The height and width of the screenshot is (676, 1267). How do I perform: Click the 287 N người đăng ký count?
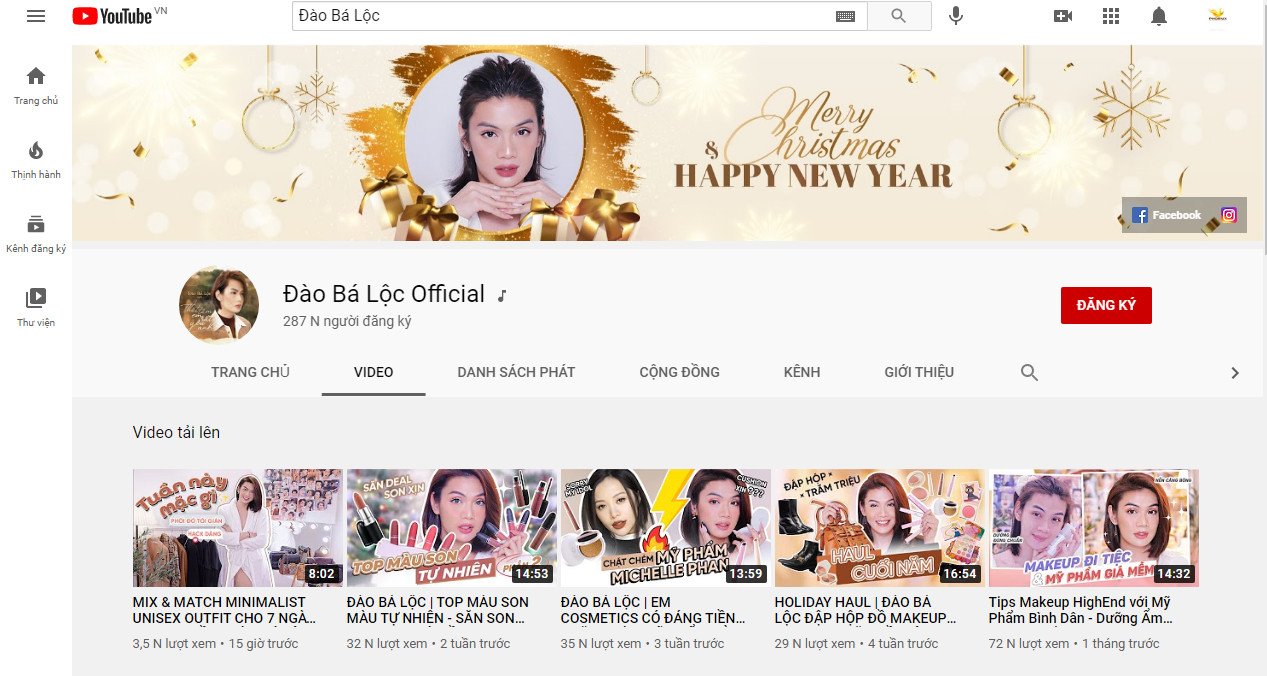(347, 321)
